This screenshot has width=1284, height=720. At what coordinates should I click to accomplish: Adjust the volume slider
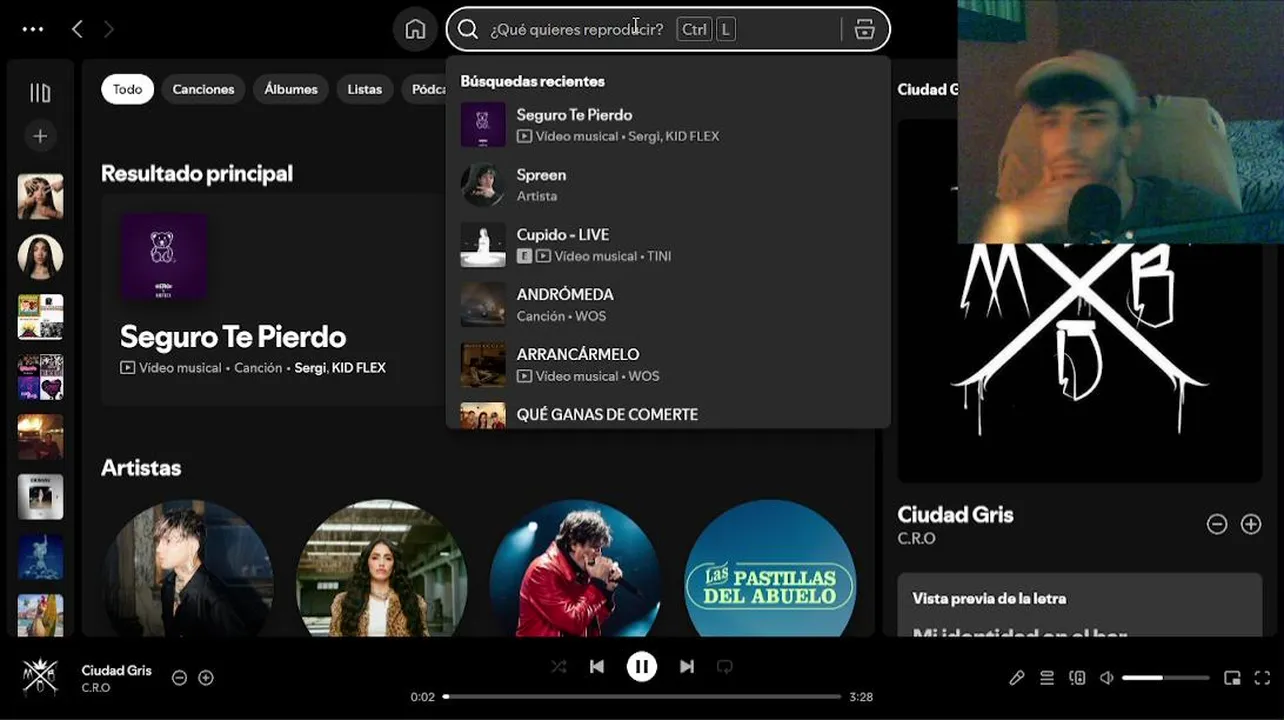coord(1165,677)
